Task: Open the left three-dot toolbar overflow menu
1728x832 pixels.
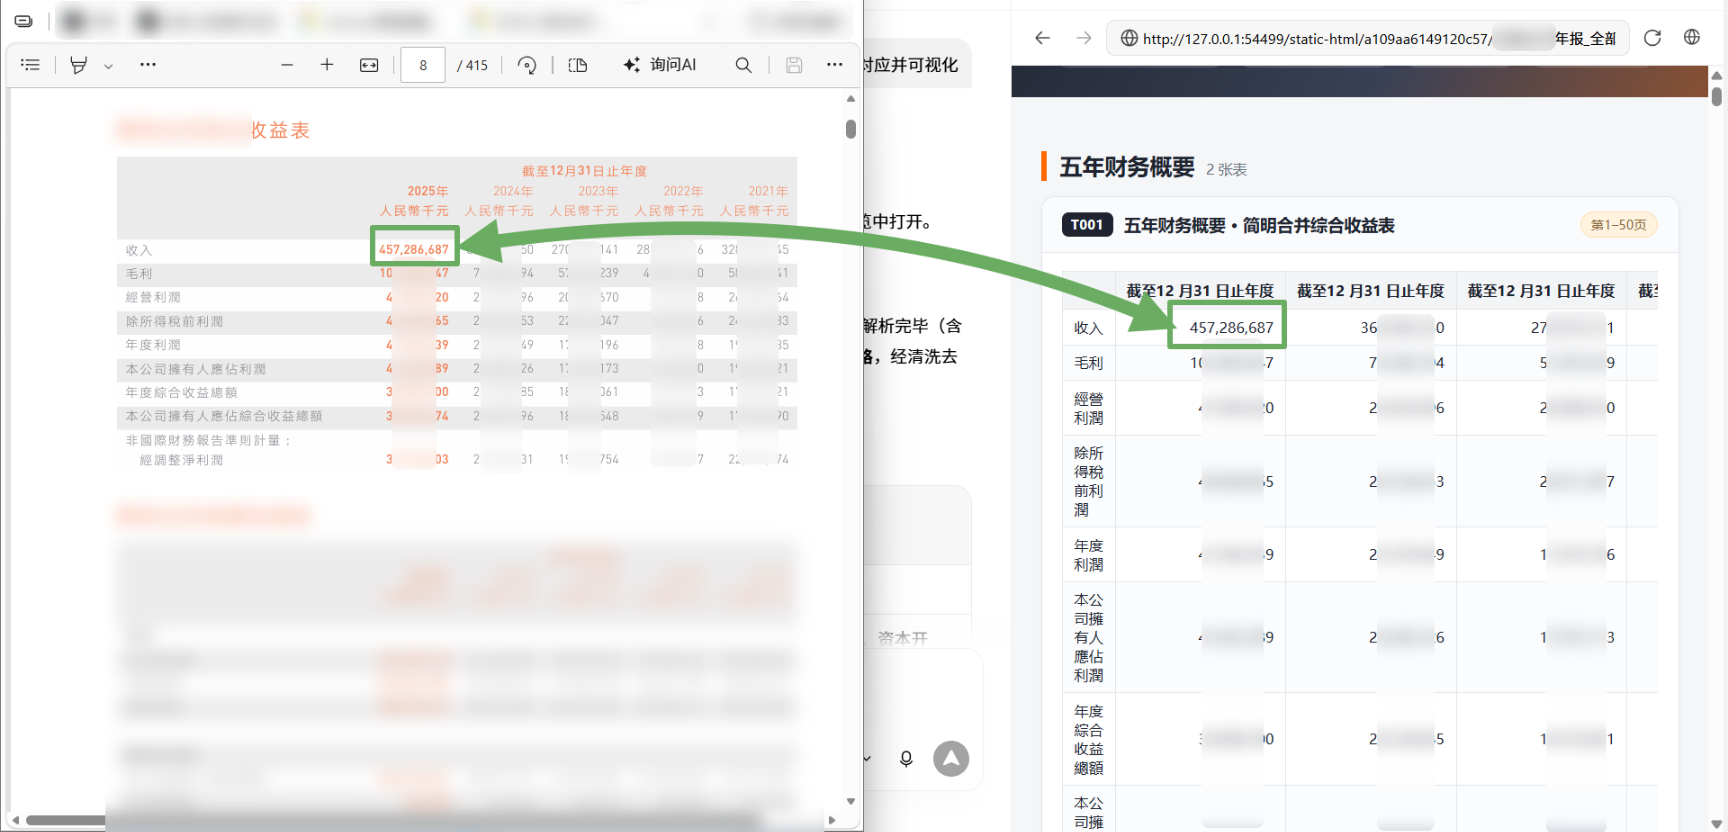Action: [x=148, y=64]
